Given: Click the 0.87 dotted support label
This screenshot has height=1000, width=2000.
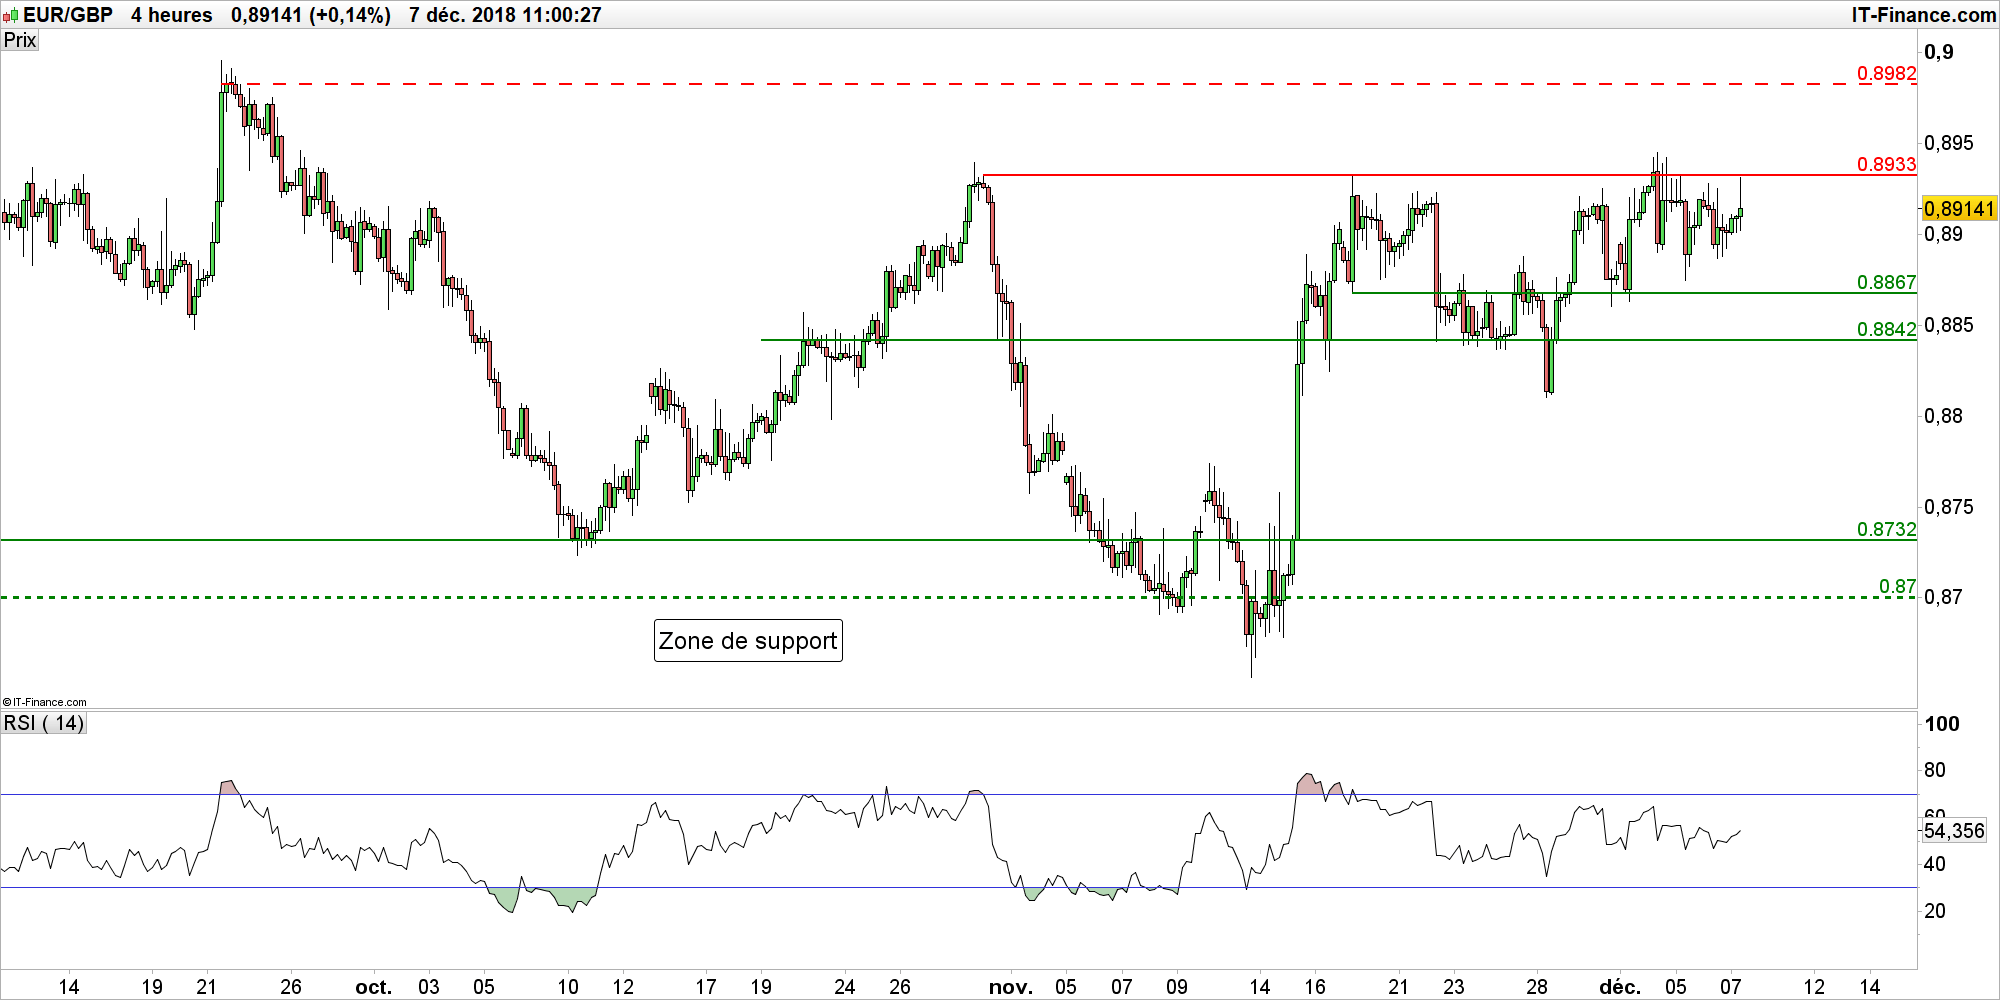Looking at the screenshot, I should point(1898,586).
